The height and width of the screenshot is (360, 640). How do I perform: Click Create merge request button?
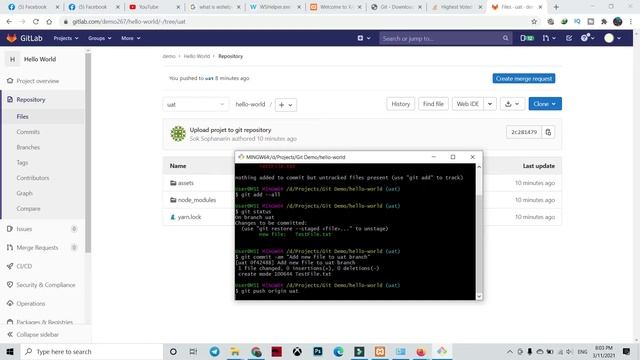524,78
